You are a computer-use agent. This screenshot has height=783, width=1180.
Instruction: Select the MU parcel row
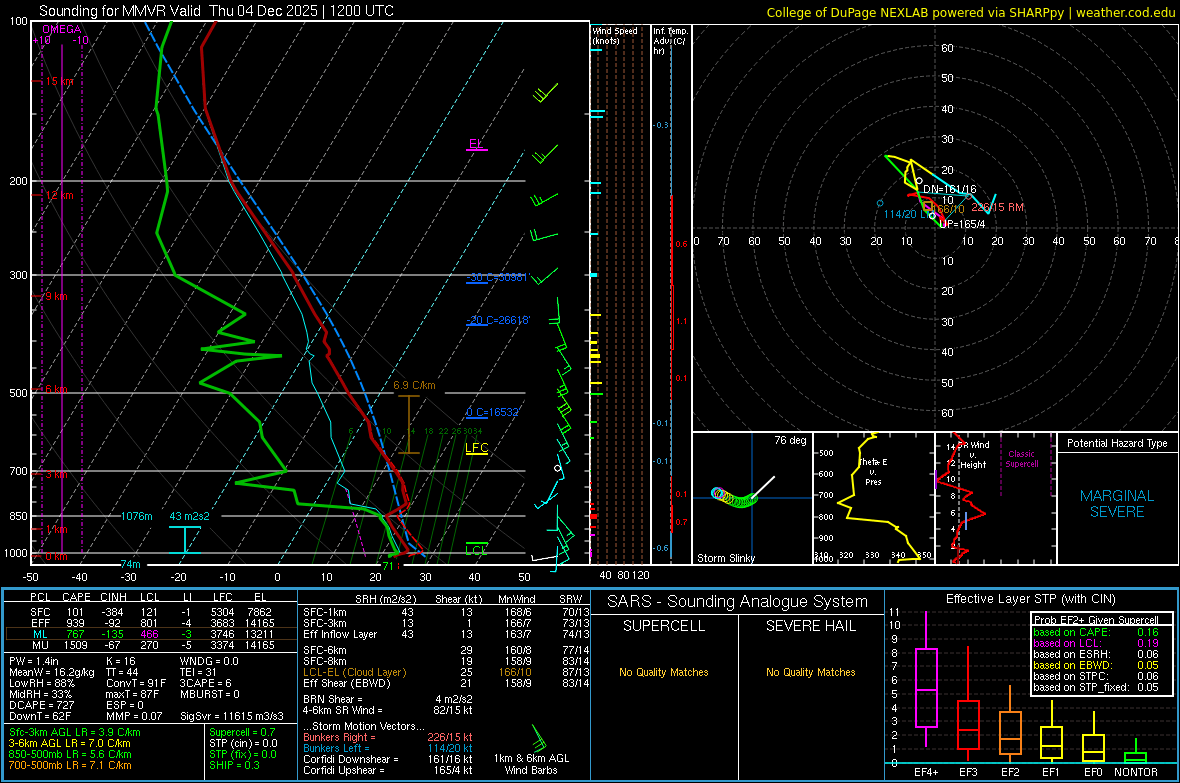[151, 645]
